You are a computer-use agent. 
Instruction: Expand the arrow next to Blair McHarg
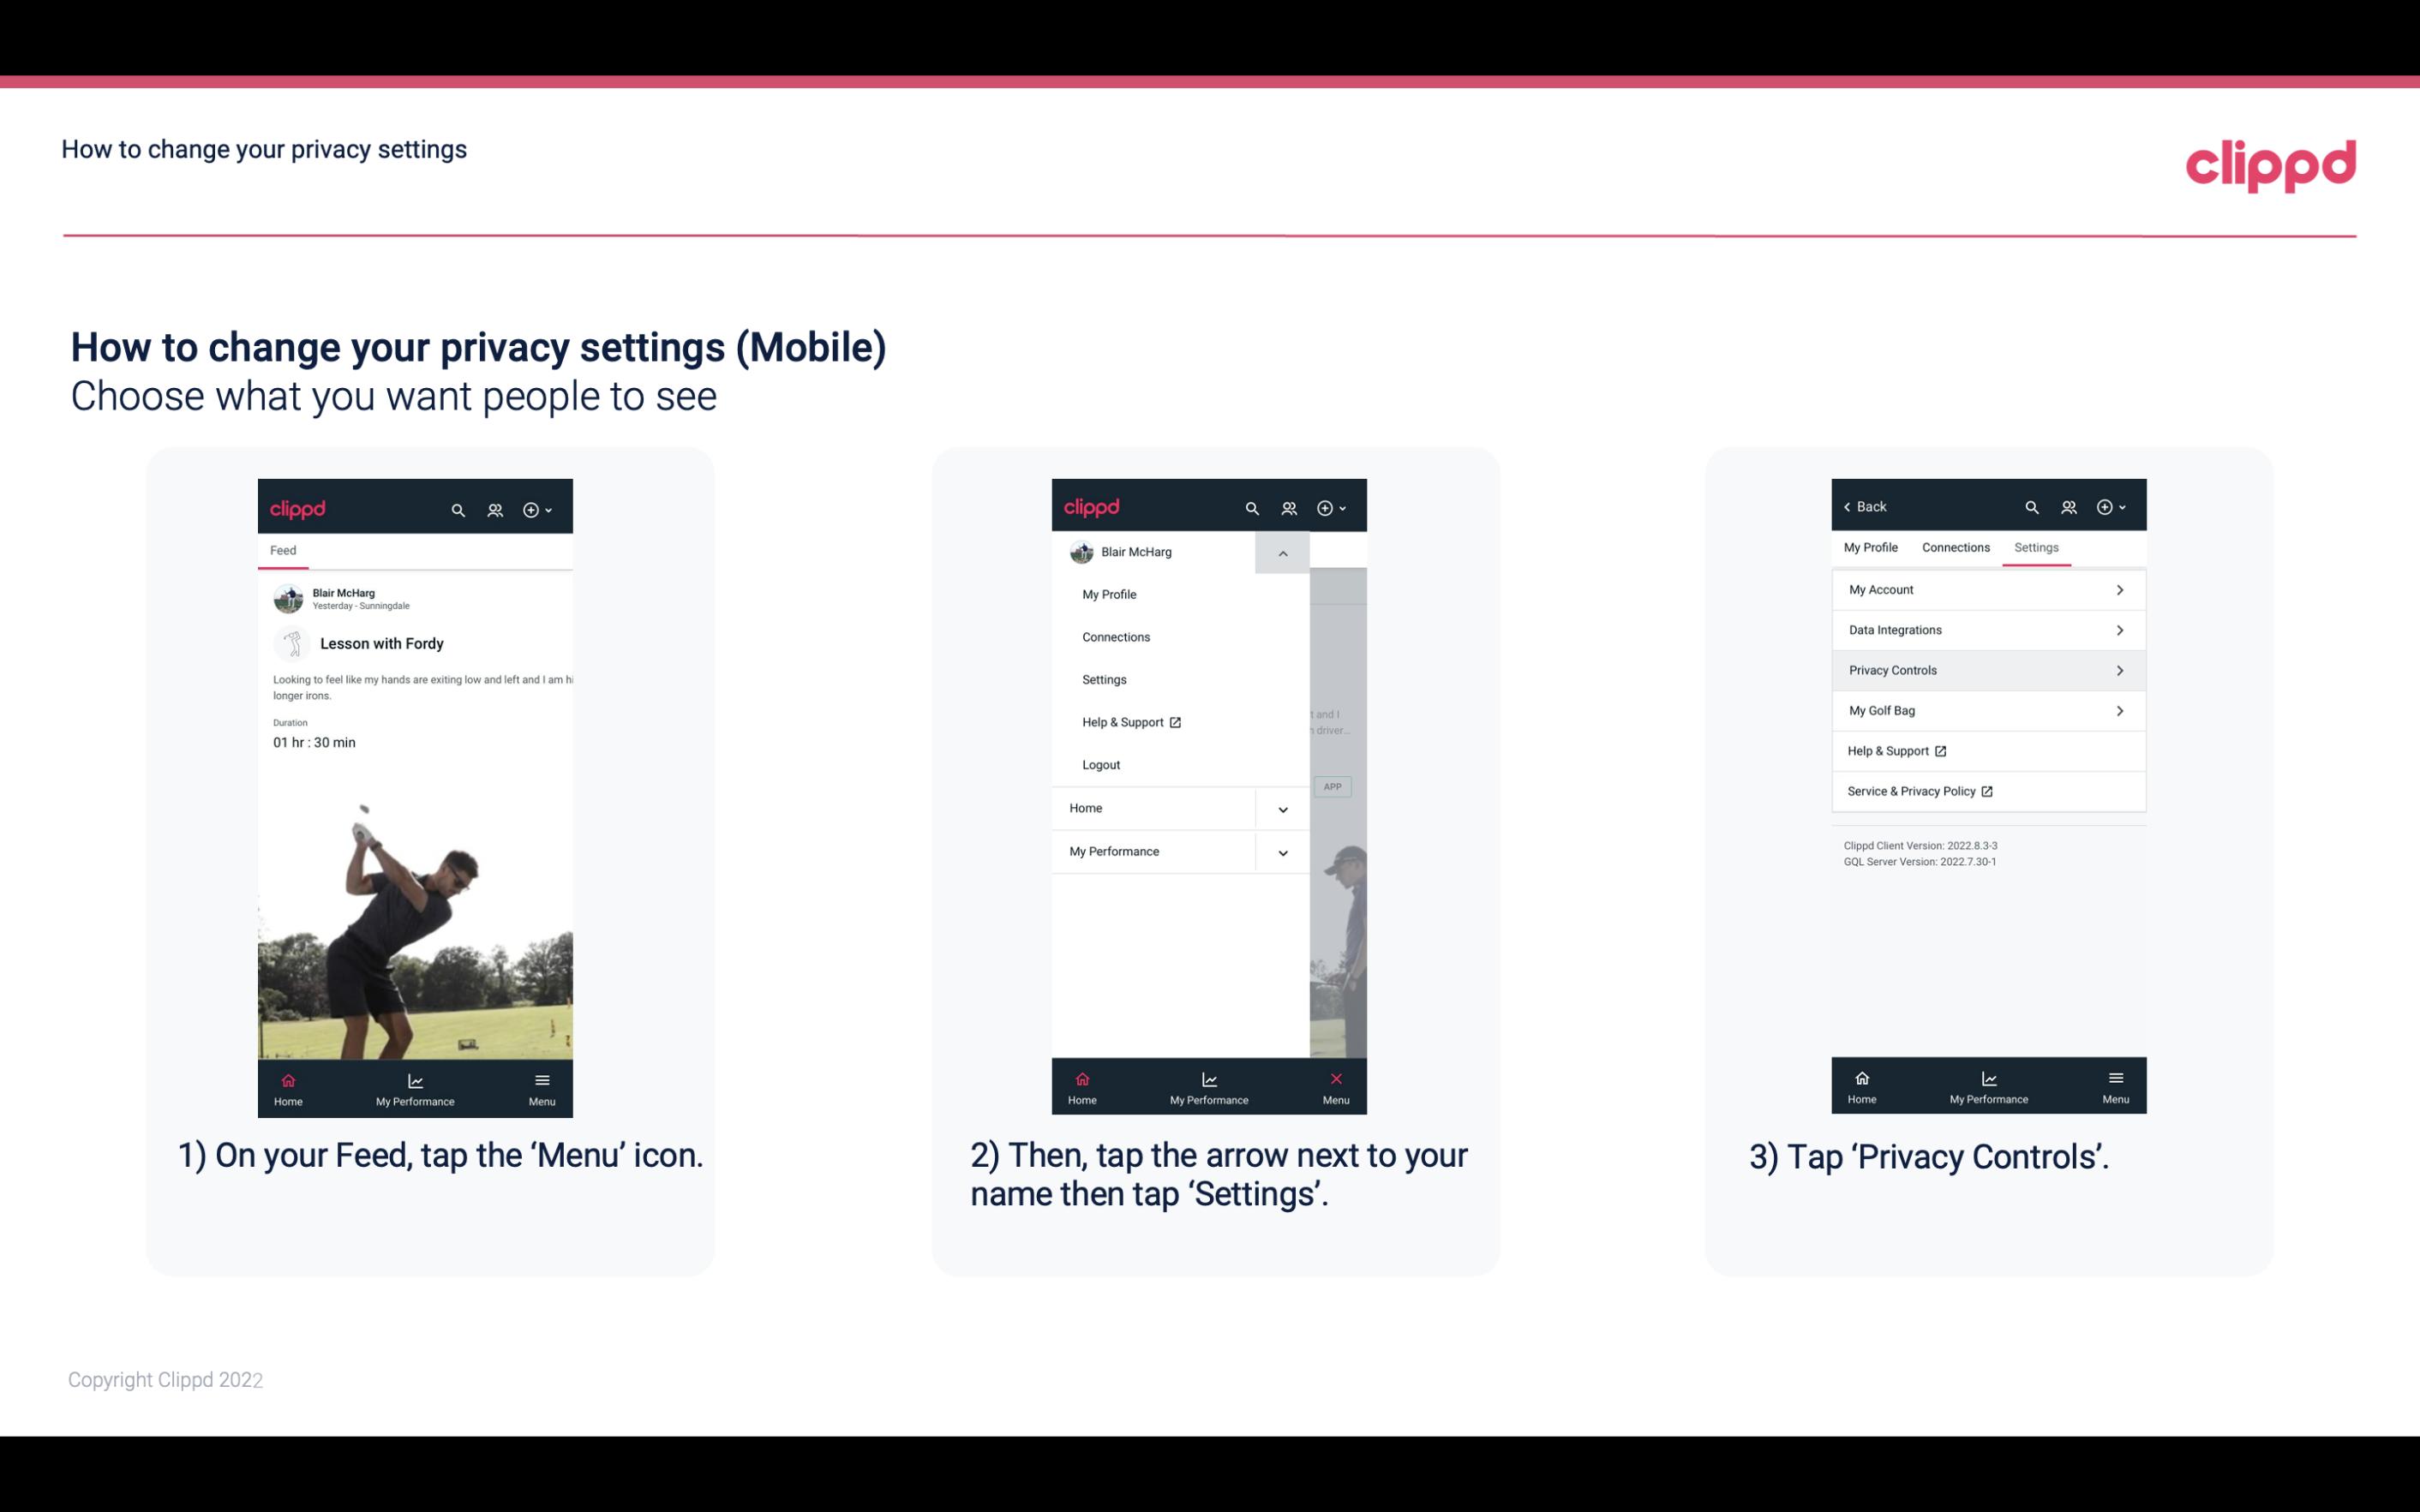tap(1284, 554)
